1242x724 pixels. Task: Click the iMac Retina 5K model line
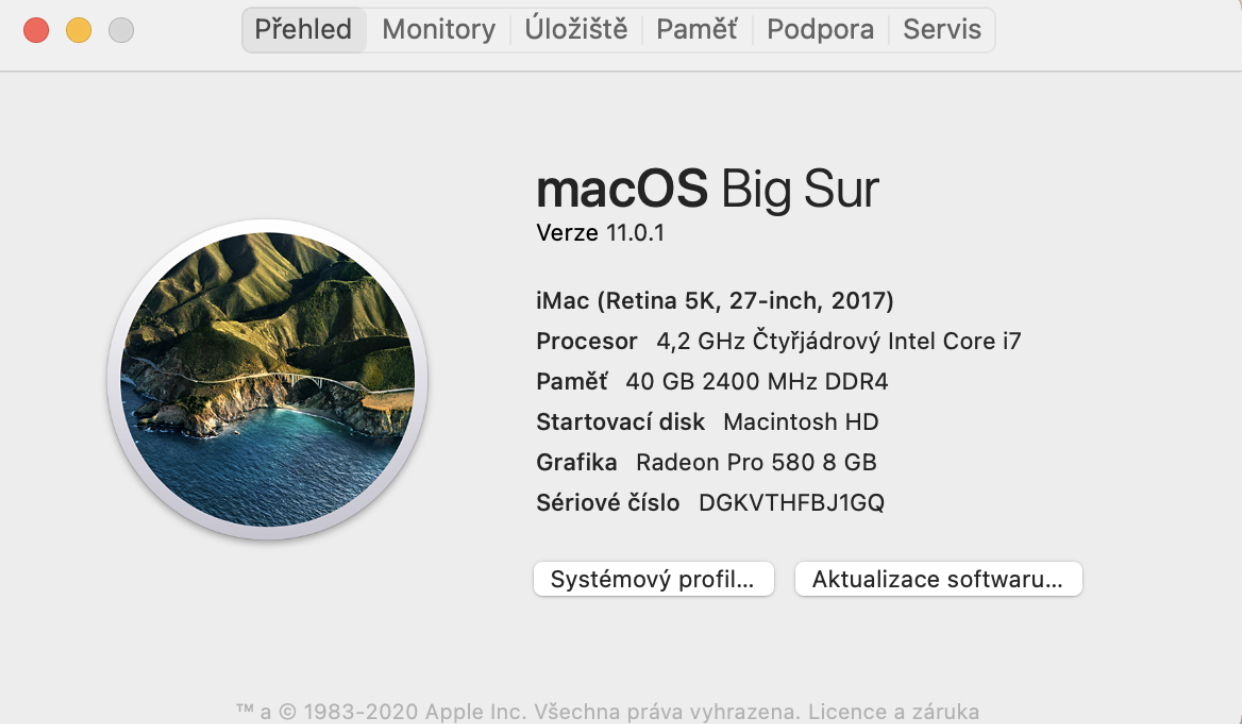click(x=714, y=300)
